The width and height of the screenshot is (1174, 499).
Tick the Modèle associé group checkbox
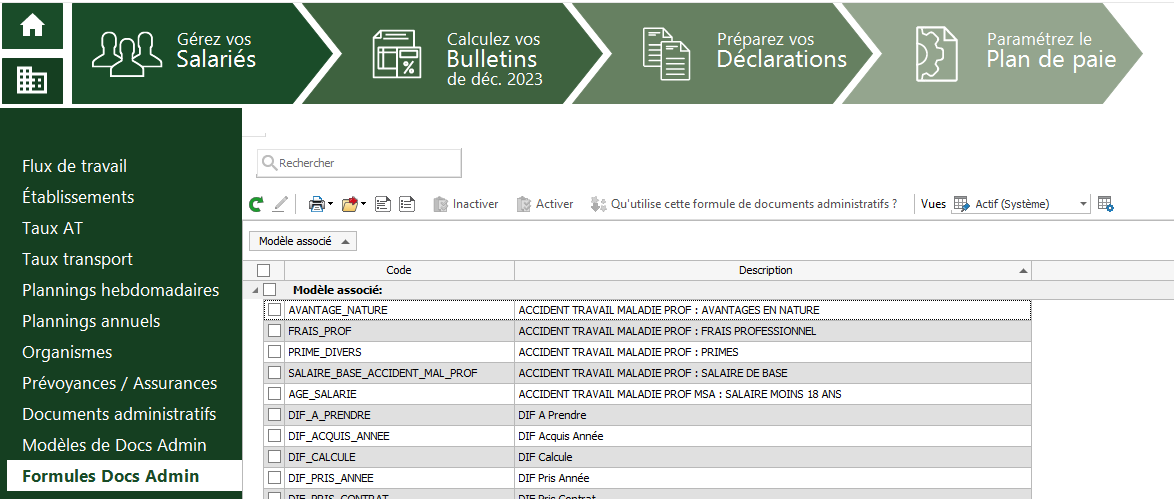270,289
